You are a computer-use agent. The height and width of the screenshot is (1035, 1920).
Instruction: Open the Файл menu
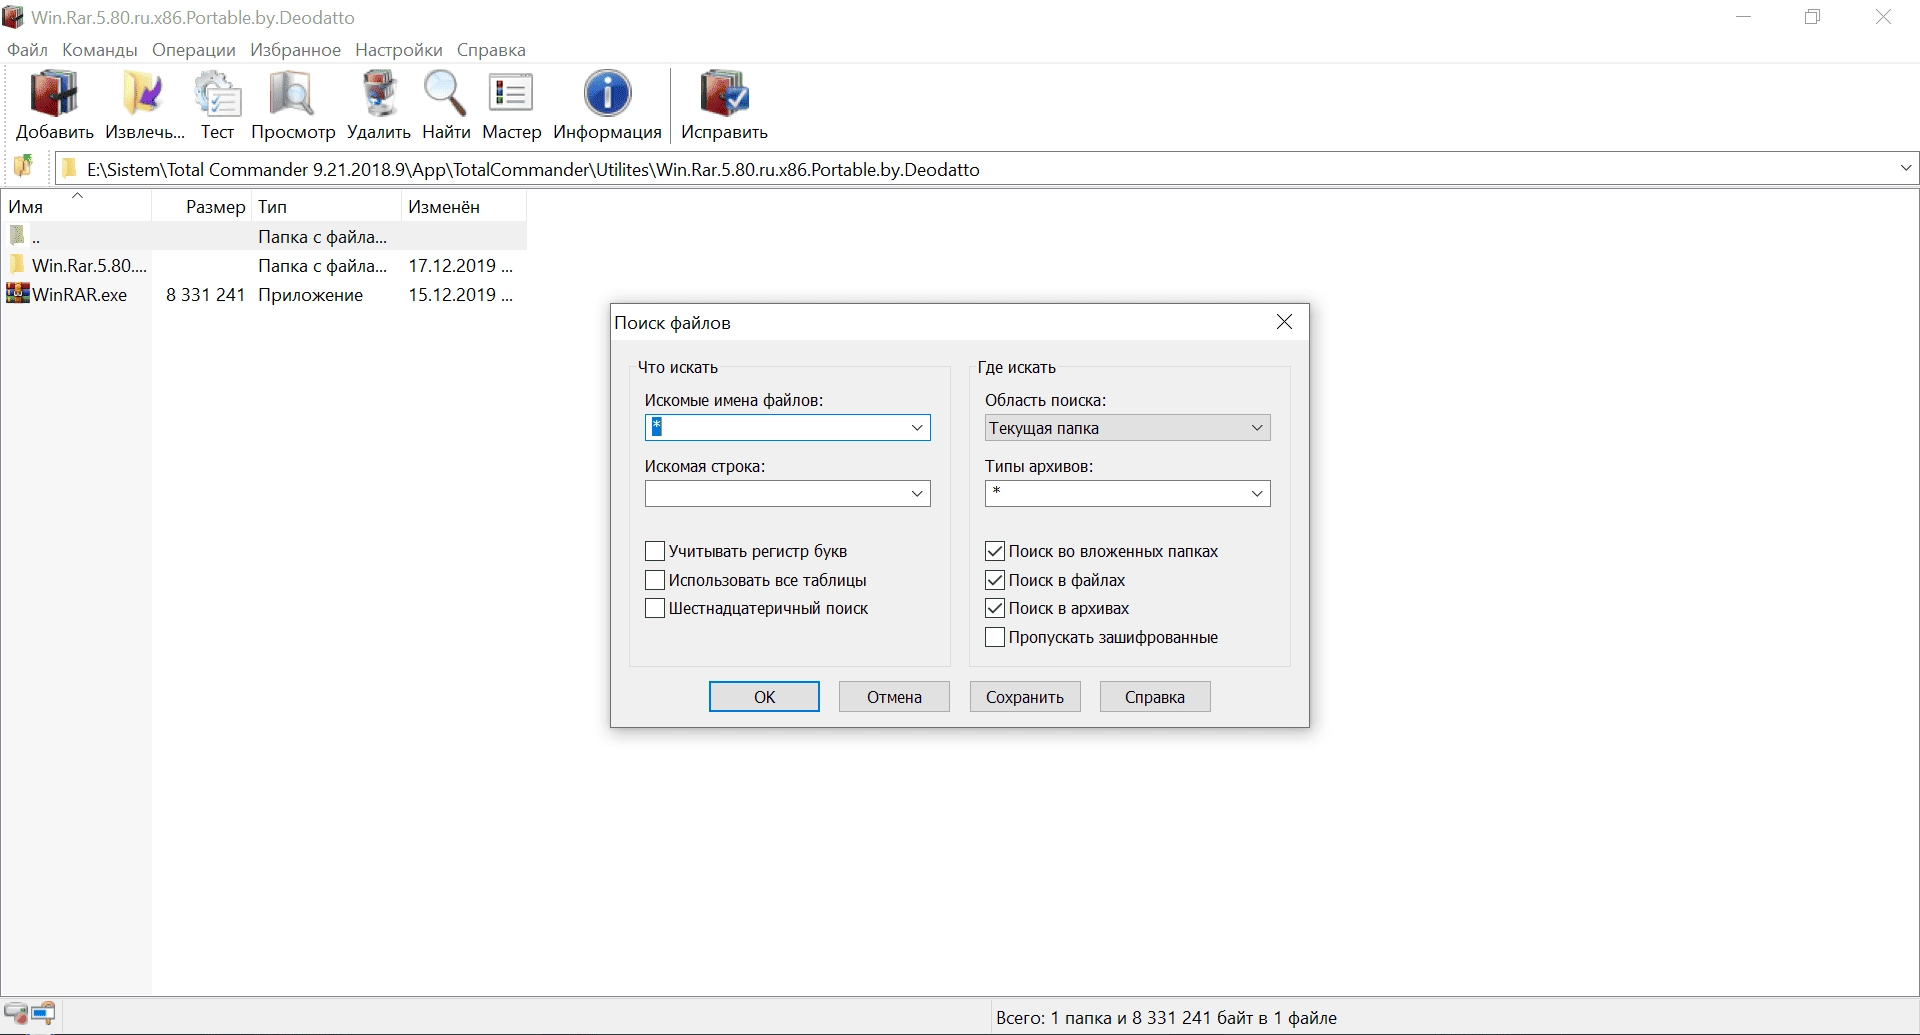click(27, 50)
